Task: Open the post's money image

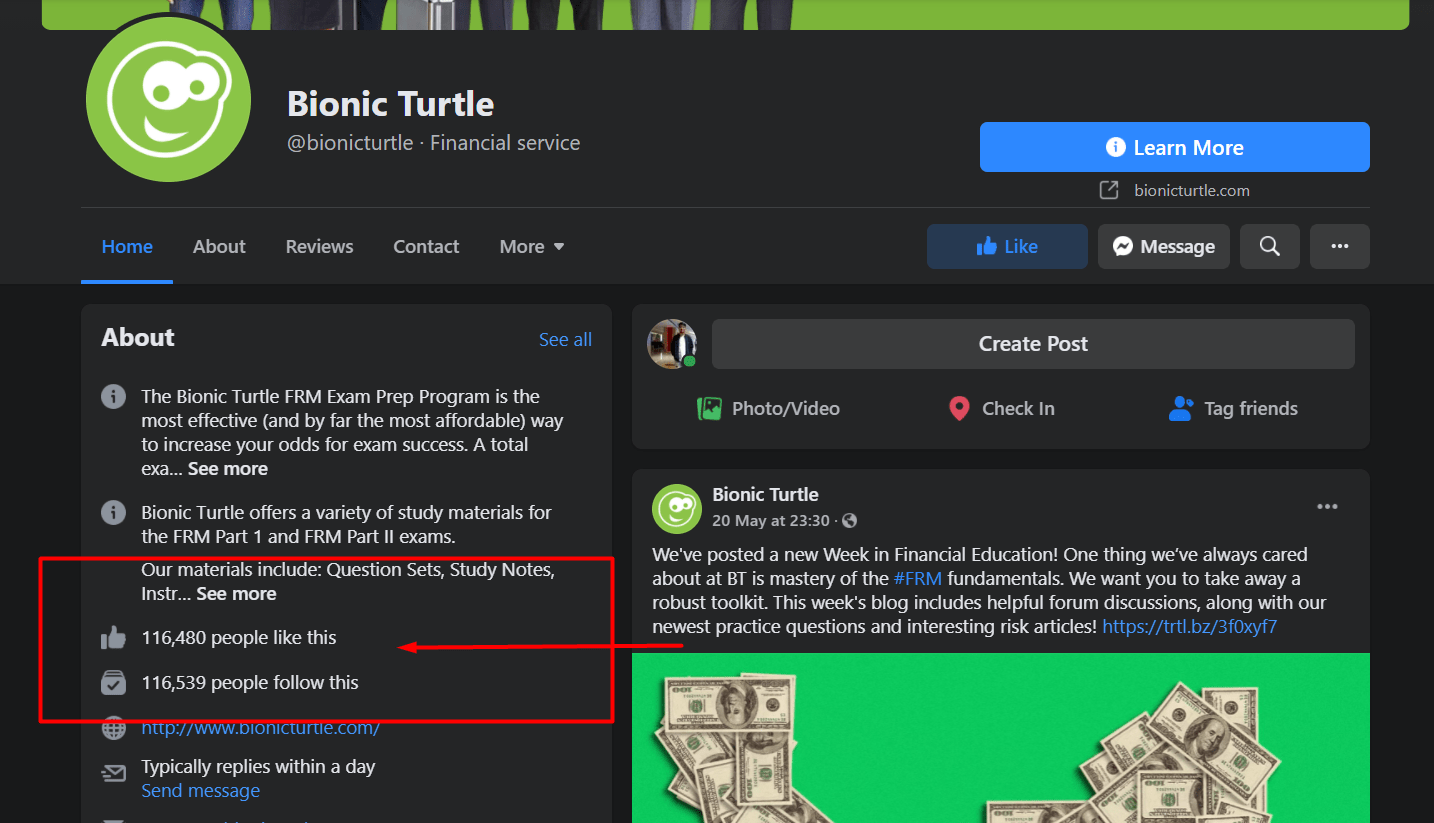Action: [1001, 738]
